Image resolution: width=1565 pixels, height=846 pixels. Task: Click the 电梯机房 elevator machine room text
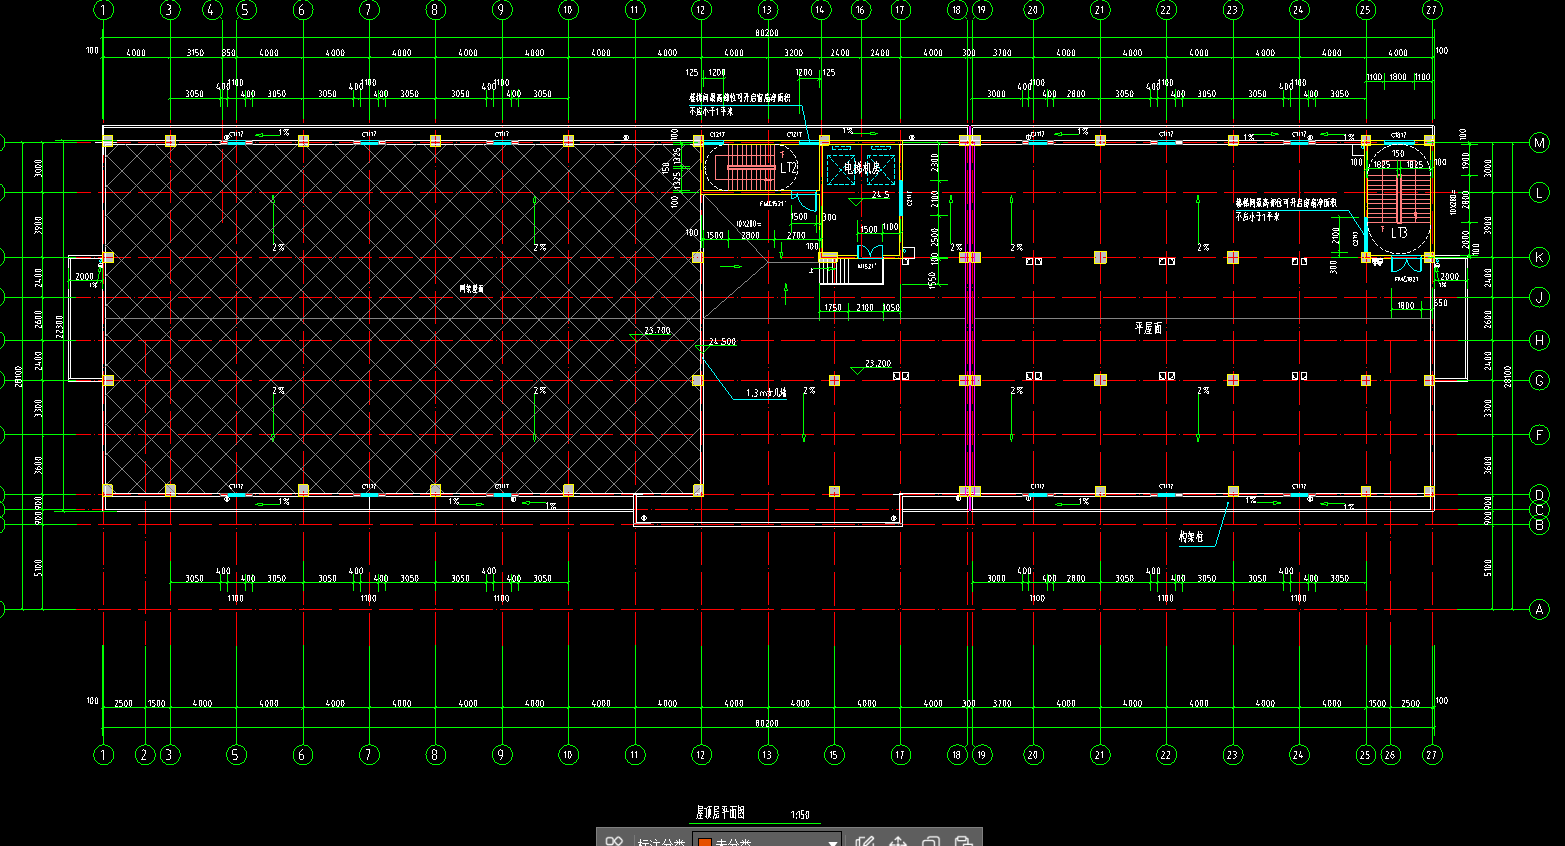(x=861, y=168)
